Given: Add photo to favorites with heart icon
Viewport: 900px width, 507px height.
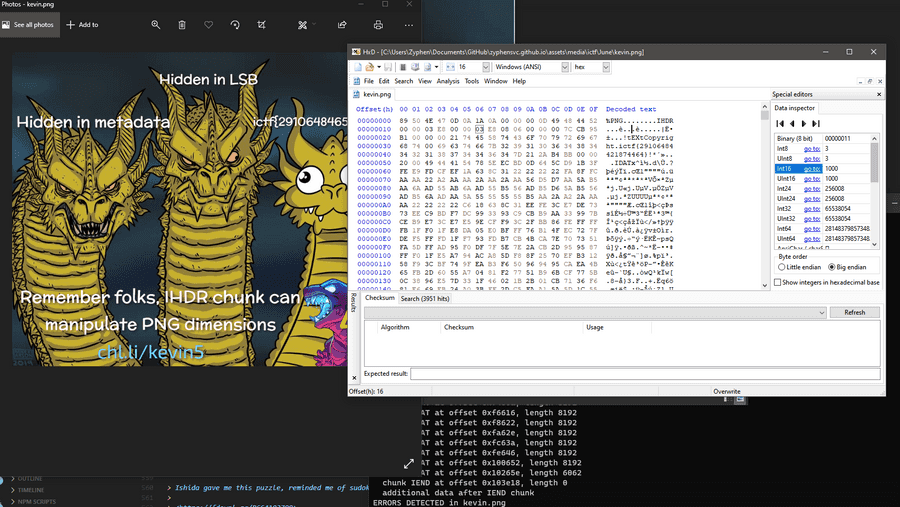Looking at the screenshot, I should (208, 25).
